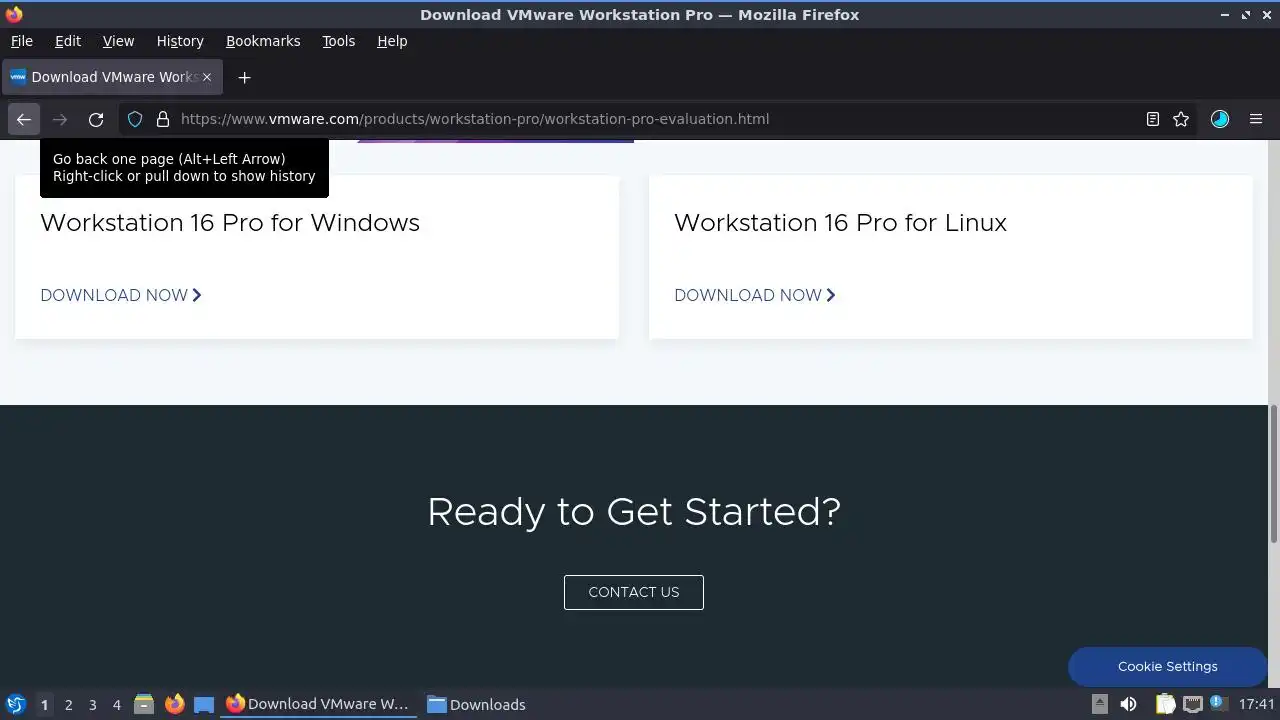
Task: Open the tracking protection shield
Action: (x=135, y=119)
